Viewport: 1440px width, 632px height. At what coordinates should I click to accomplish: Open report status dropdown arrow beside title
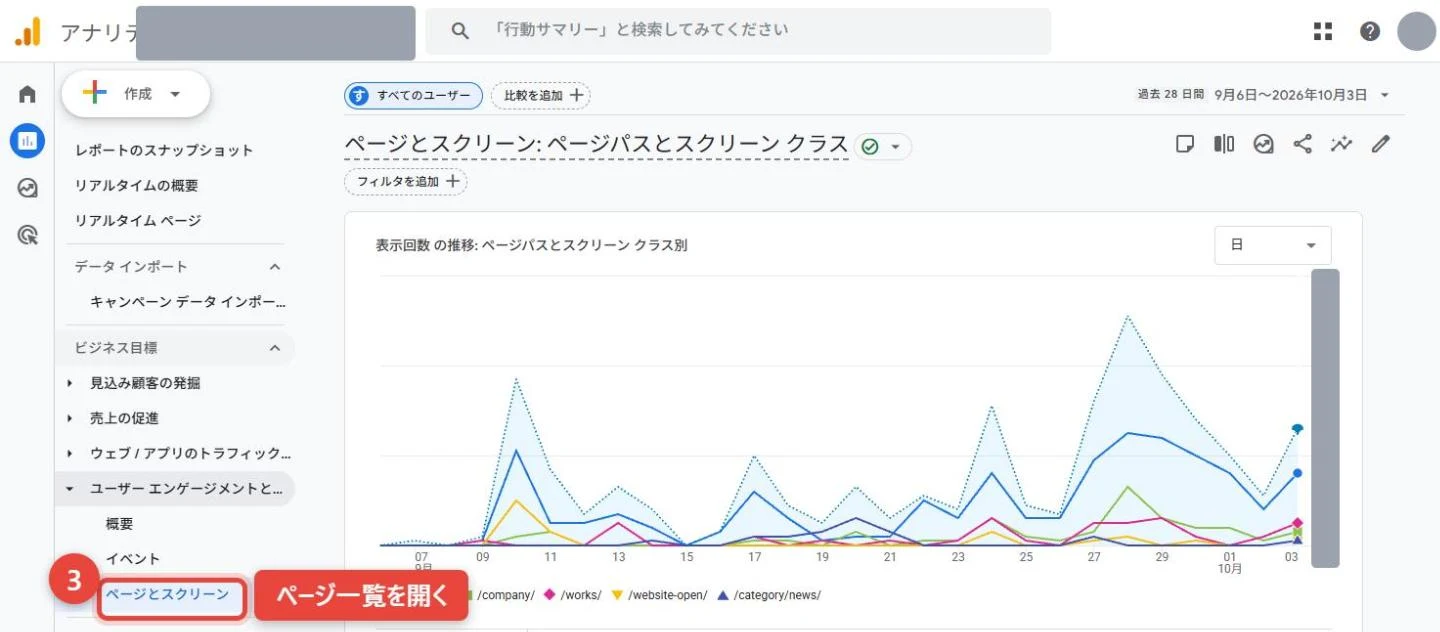pos(895,147)
